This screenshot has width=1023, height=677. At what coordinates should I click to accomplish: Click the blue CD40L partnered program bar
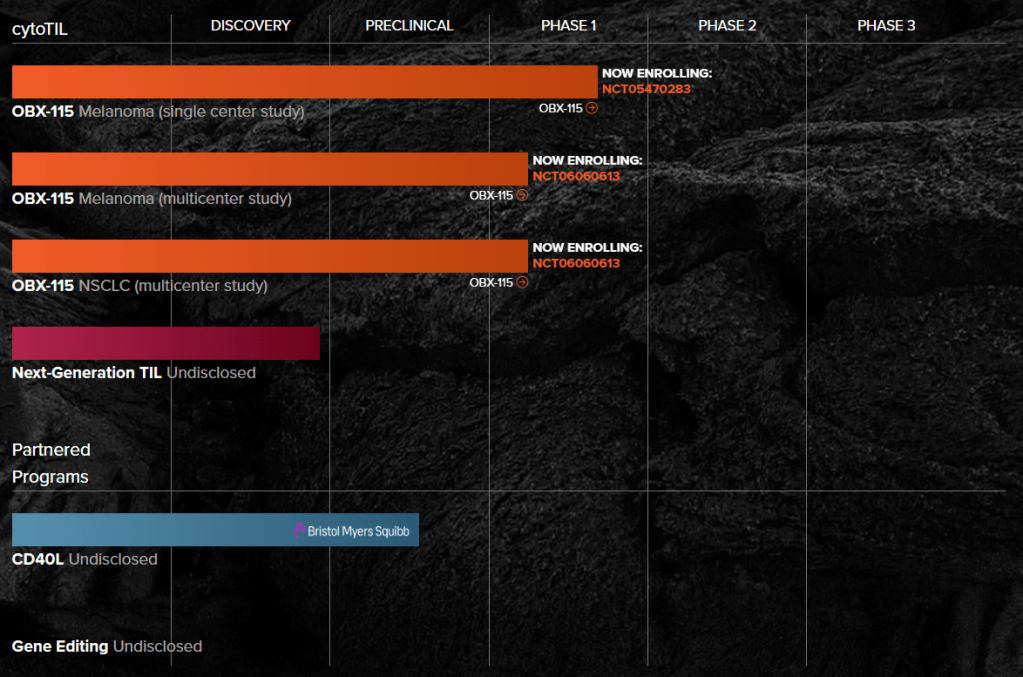[150, 530]
